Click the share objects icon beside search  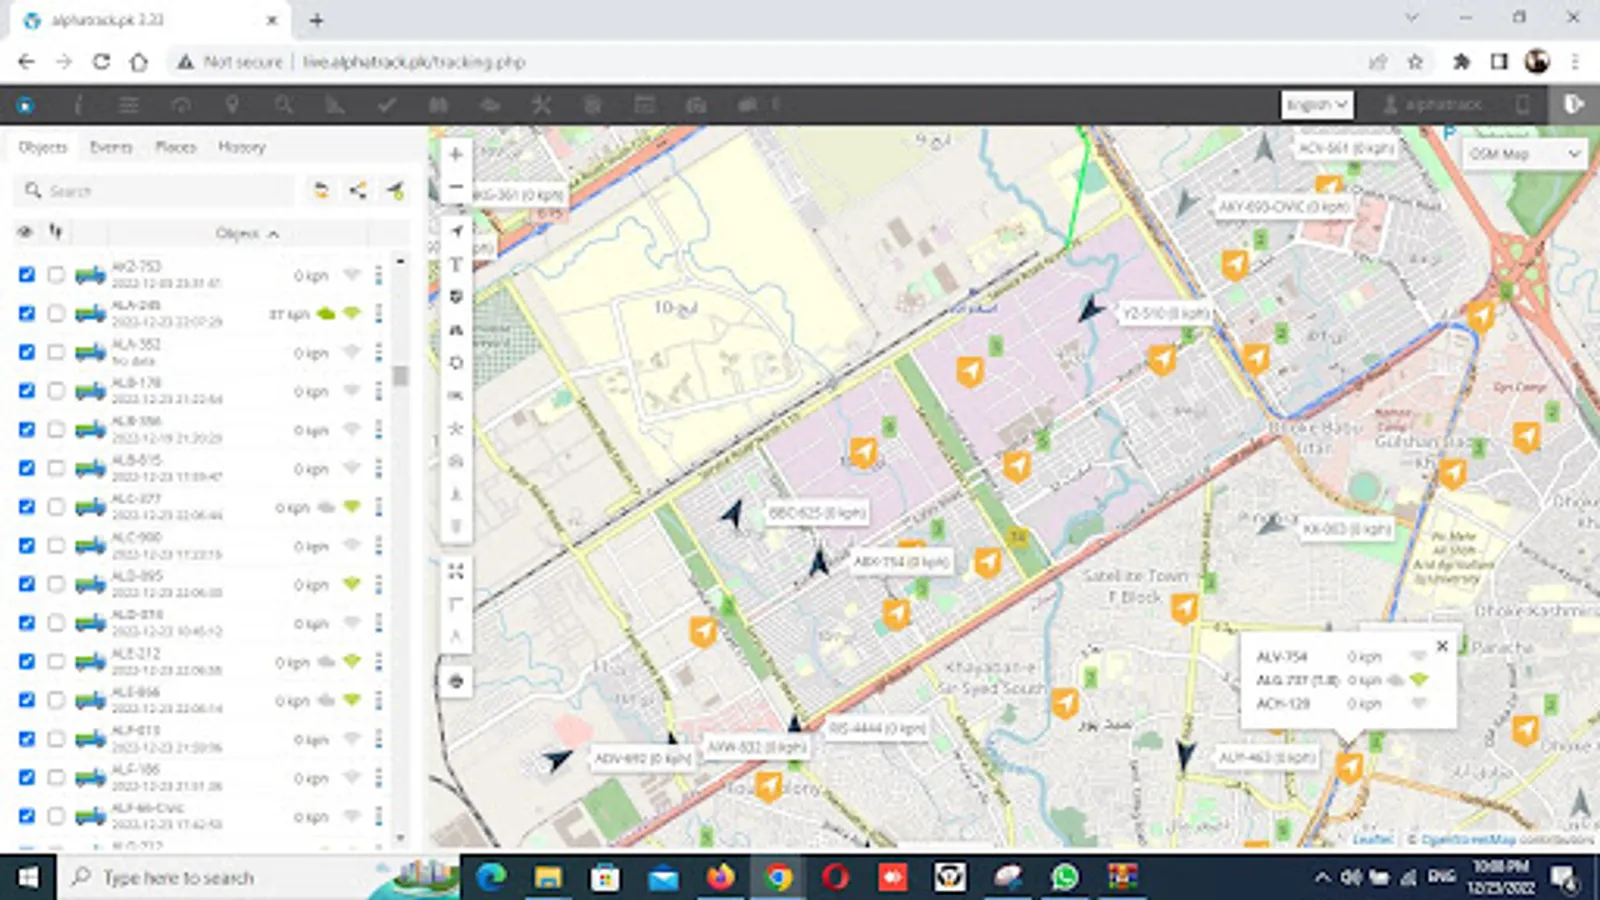click(358, 190)
